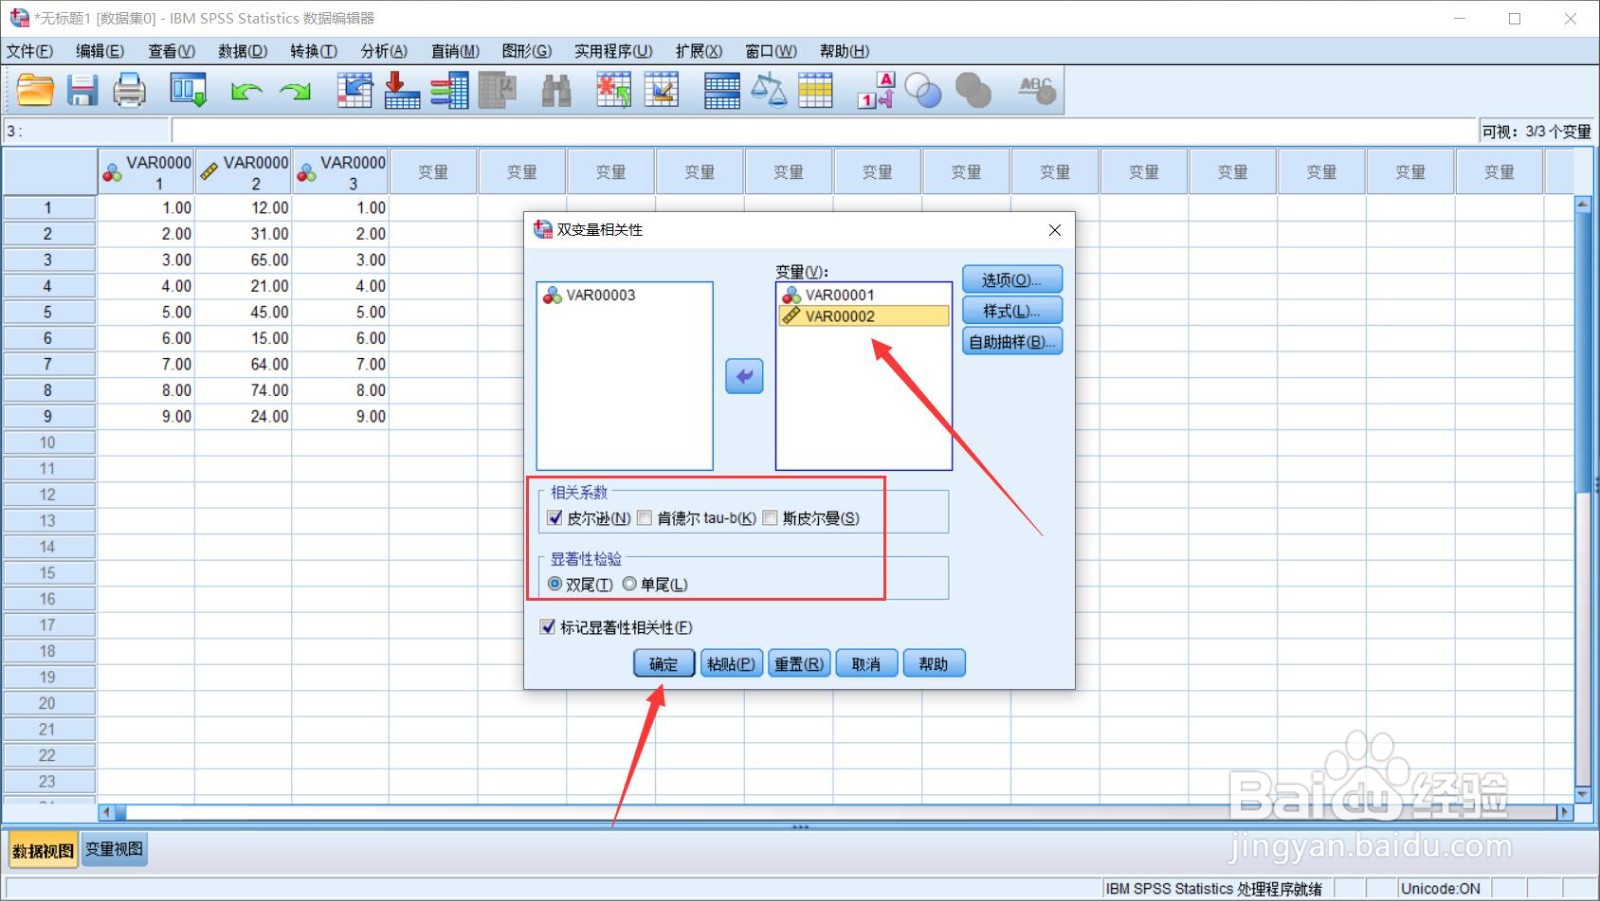The height and width of the screenshot is (901, 1600).
Task: Open the 实用程序(U) menu
Action: click(613, 51)
